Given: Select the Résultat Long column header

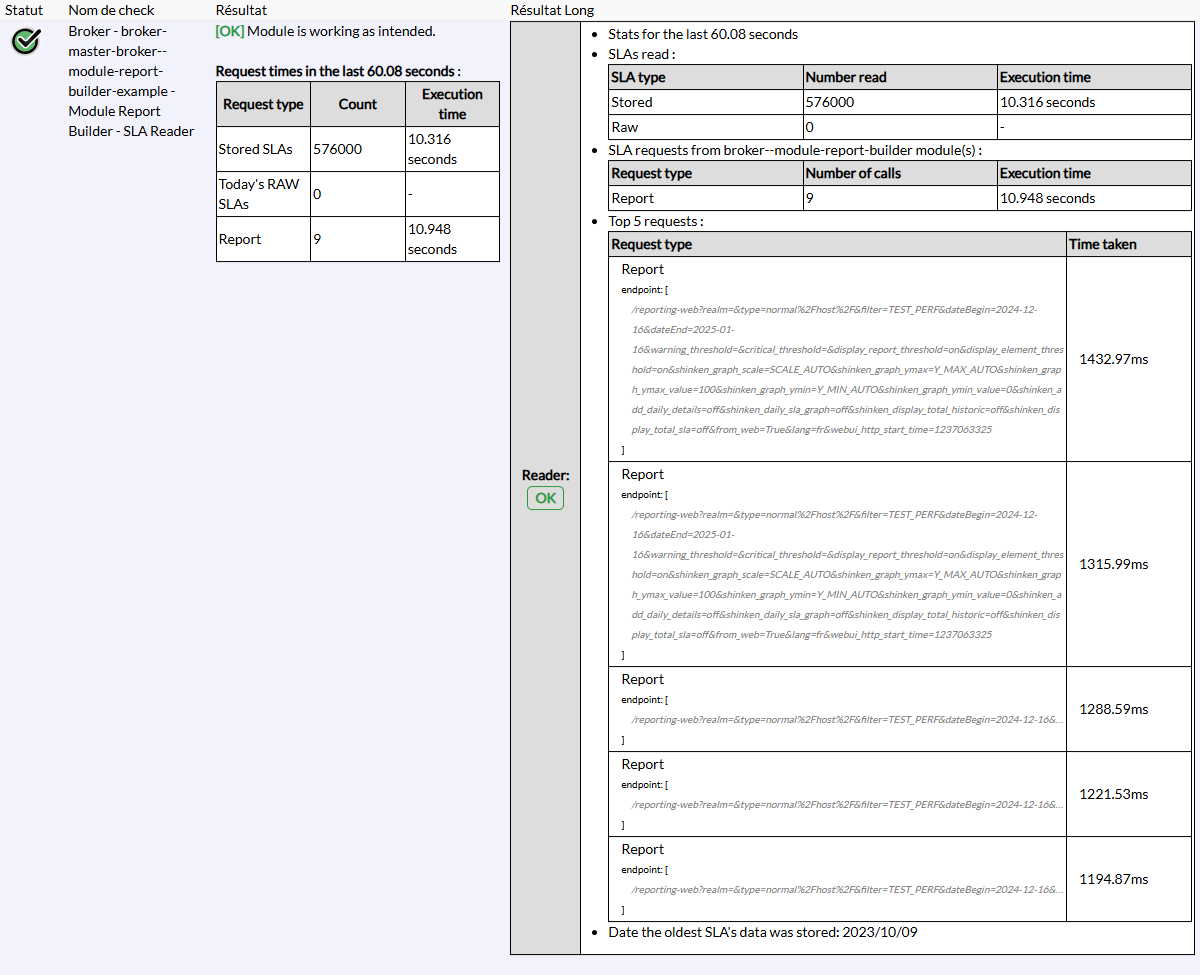Looking at the screenshot, I should [x=552, y=10].
